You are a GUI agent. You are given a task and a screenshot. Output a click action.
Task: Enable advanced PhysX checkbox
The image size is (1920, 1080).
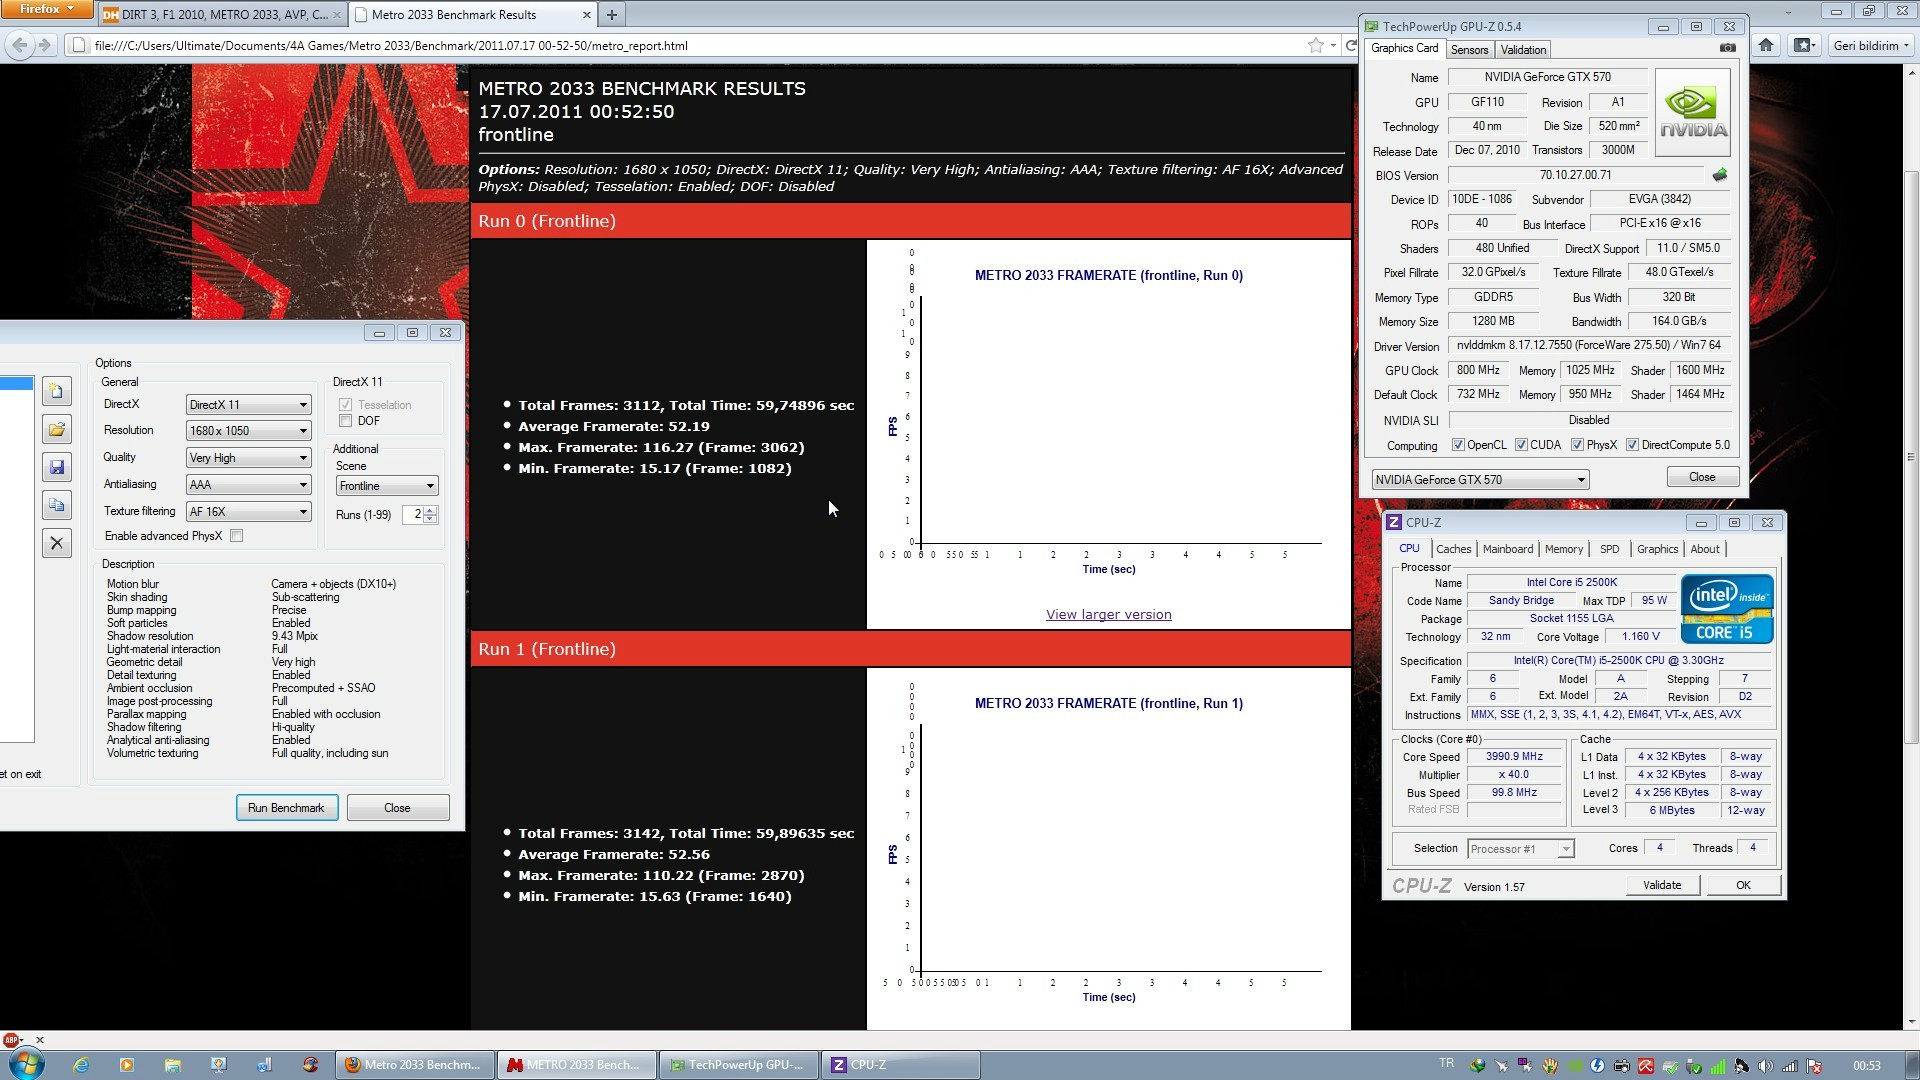point(237,536)
